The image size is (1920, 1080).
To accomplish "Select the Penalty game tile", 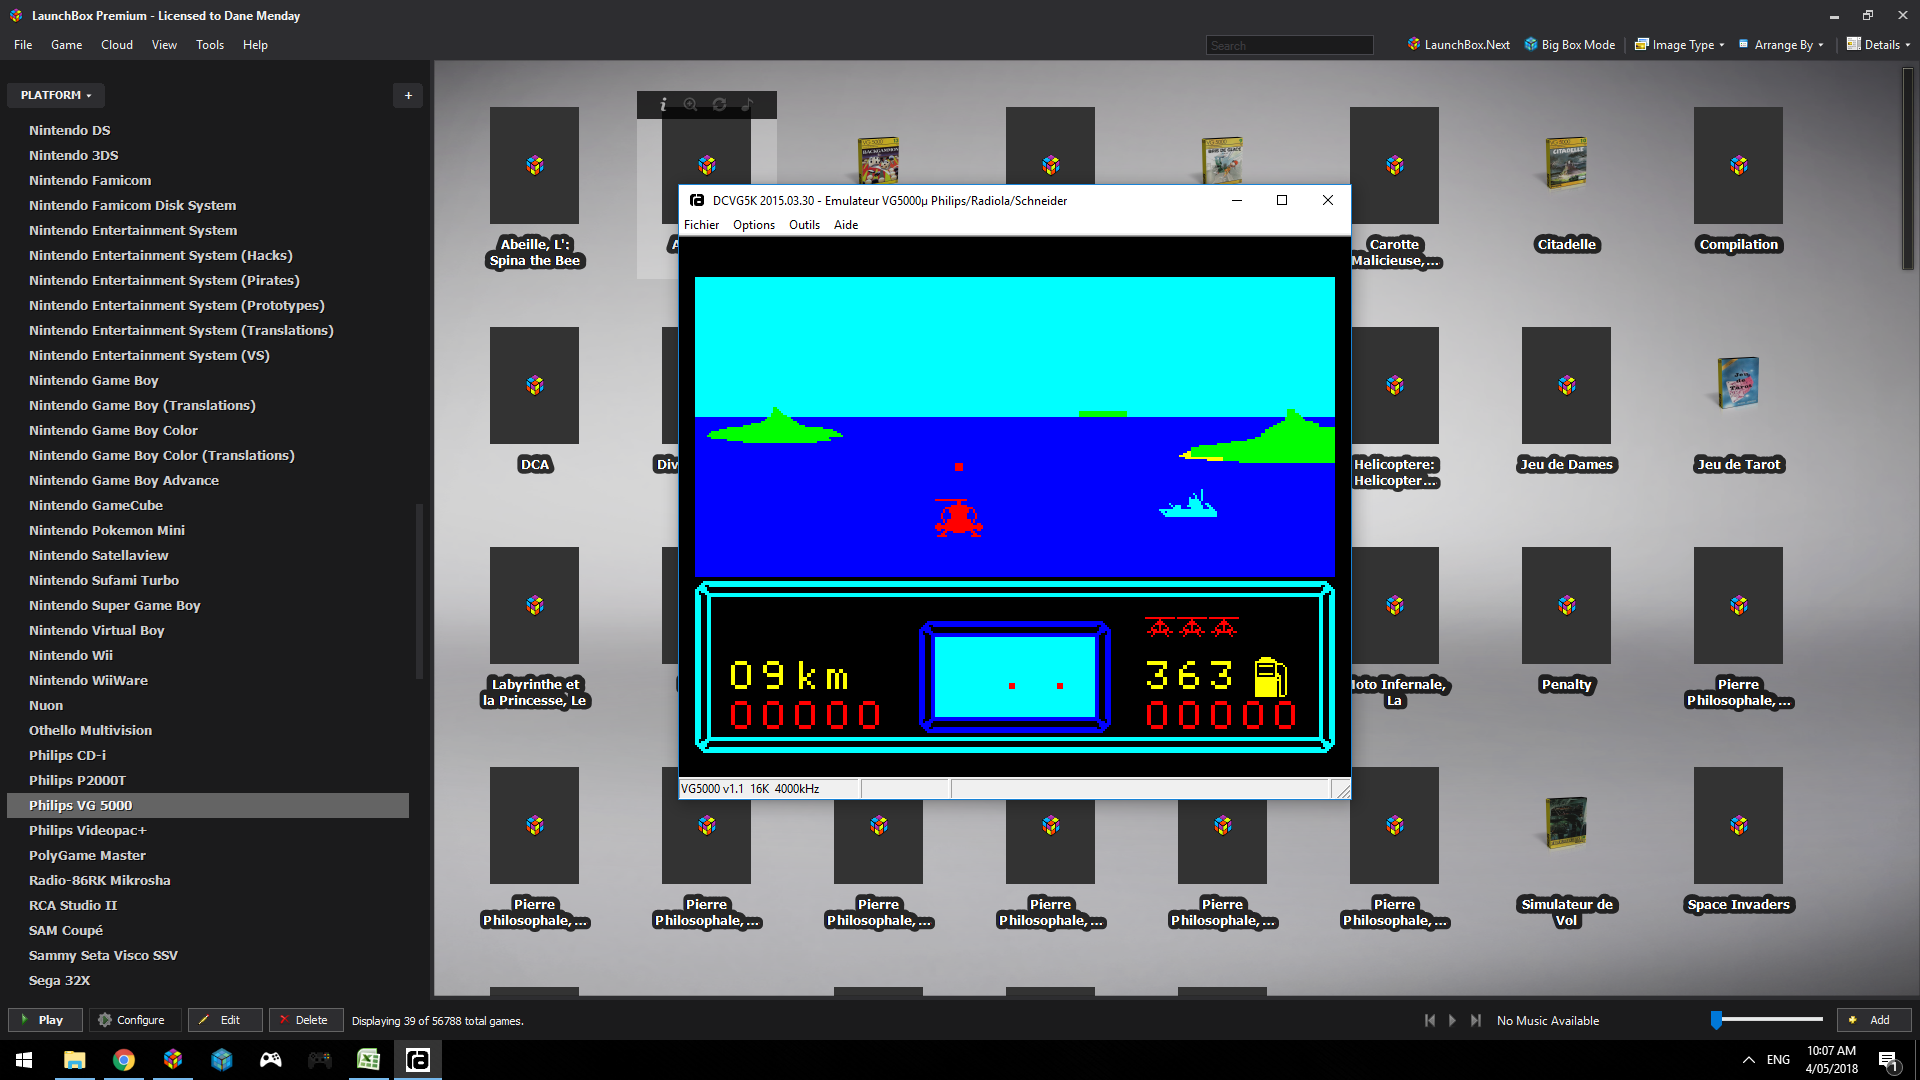I will point(1566,605).
